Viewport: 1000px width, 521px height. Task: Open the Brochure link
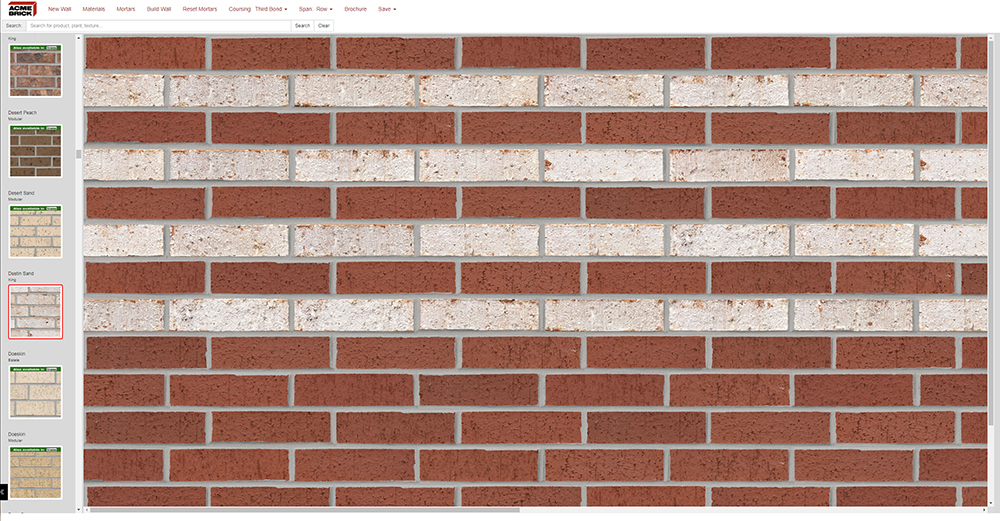(355, 8)
